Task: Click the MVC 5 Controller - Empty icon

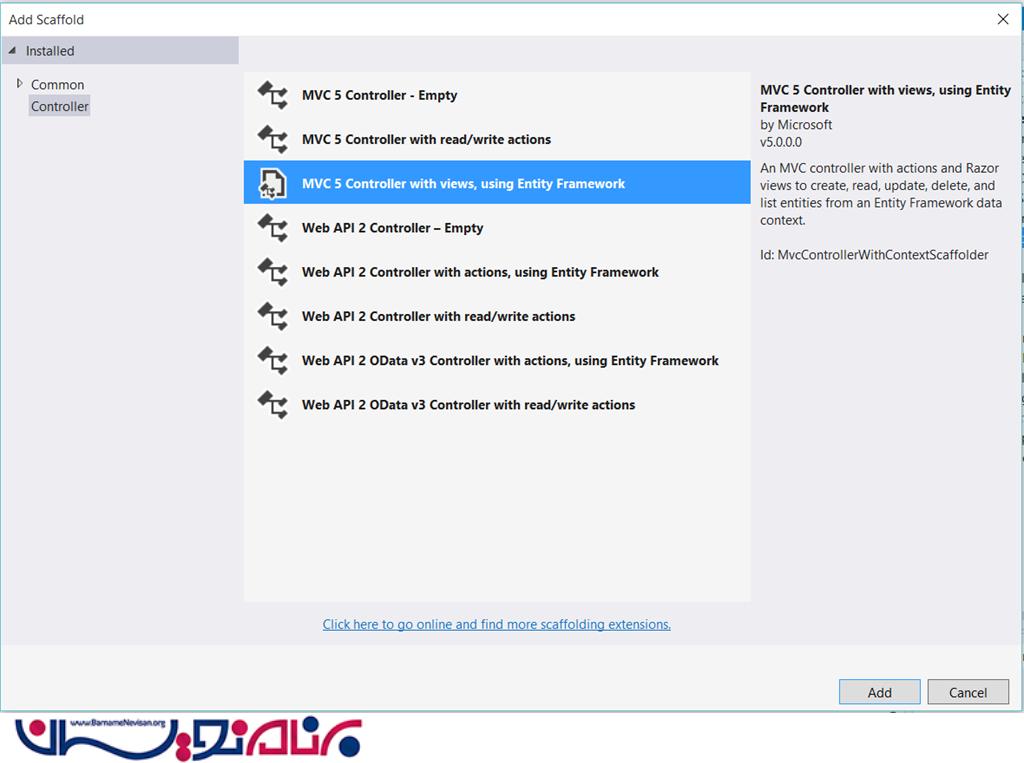Action: point(272,95)
